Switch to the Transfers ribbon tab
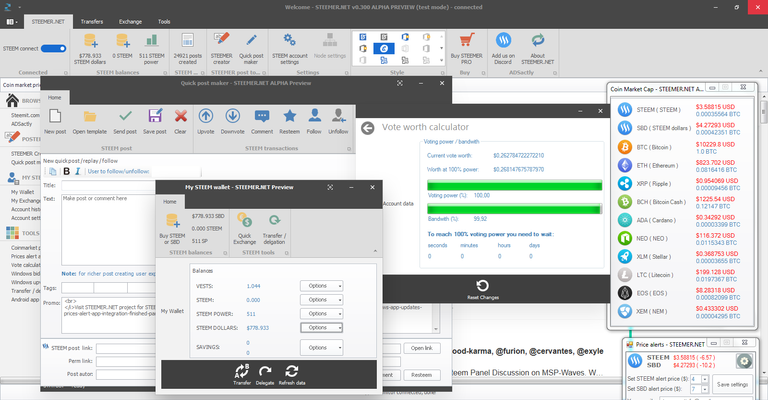Screen dimensions: 768x400 click(x=92, y=22)
